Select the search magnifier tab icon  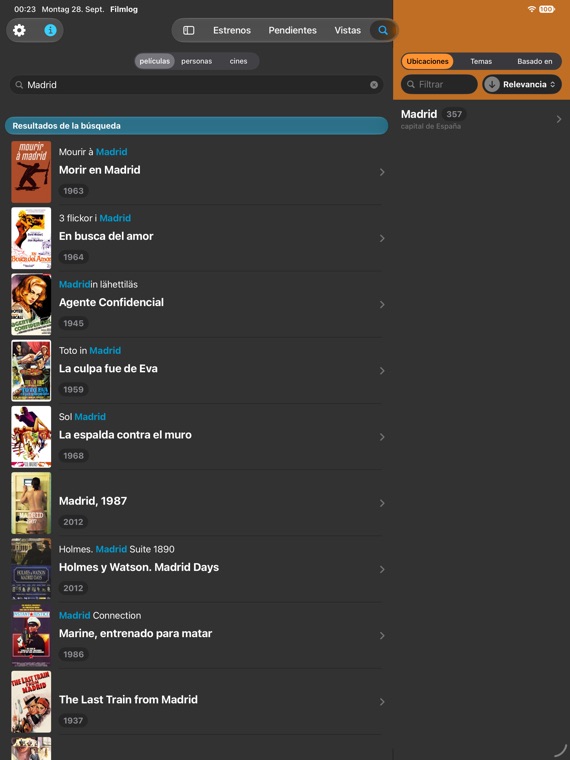pos(383,30)
